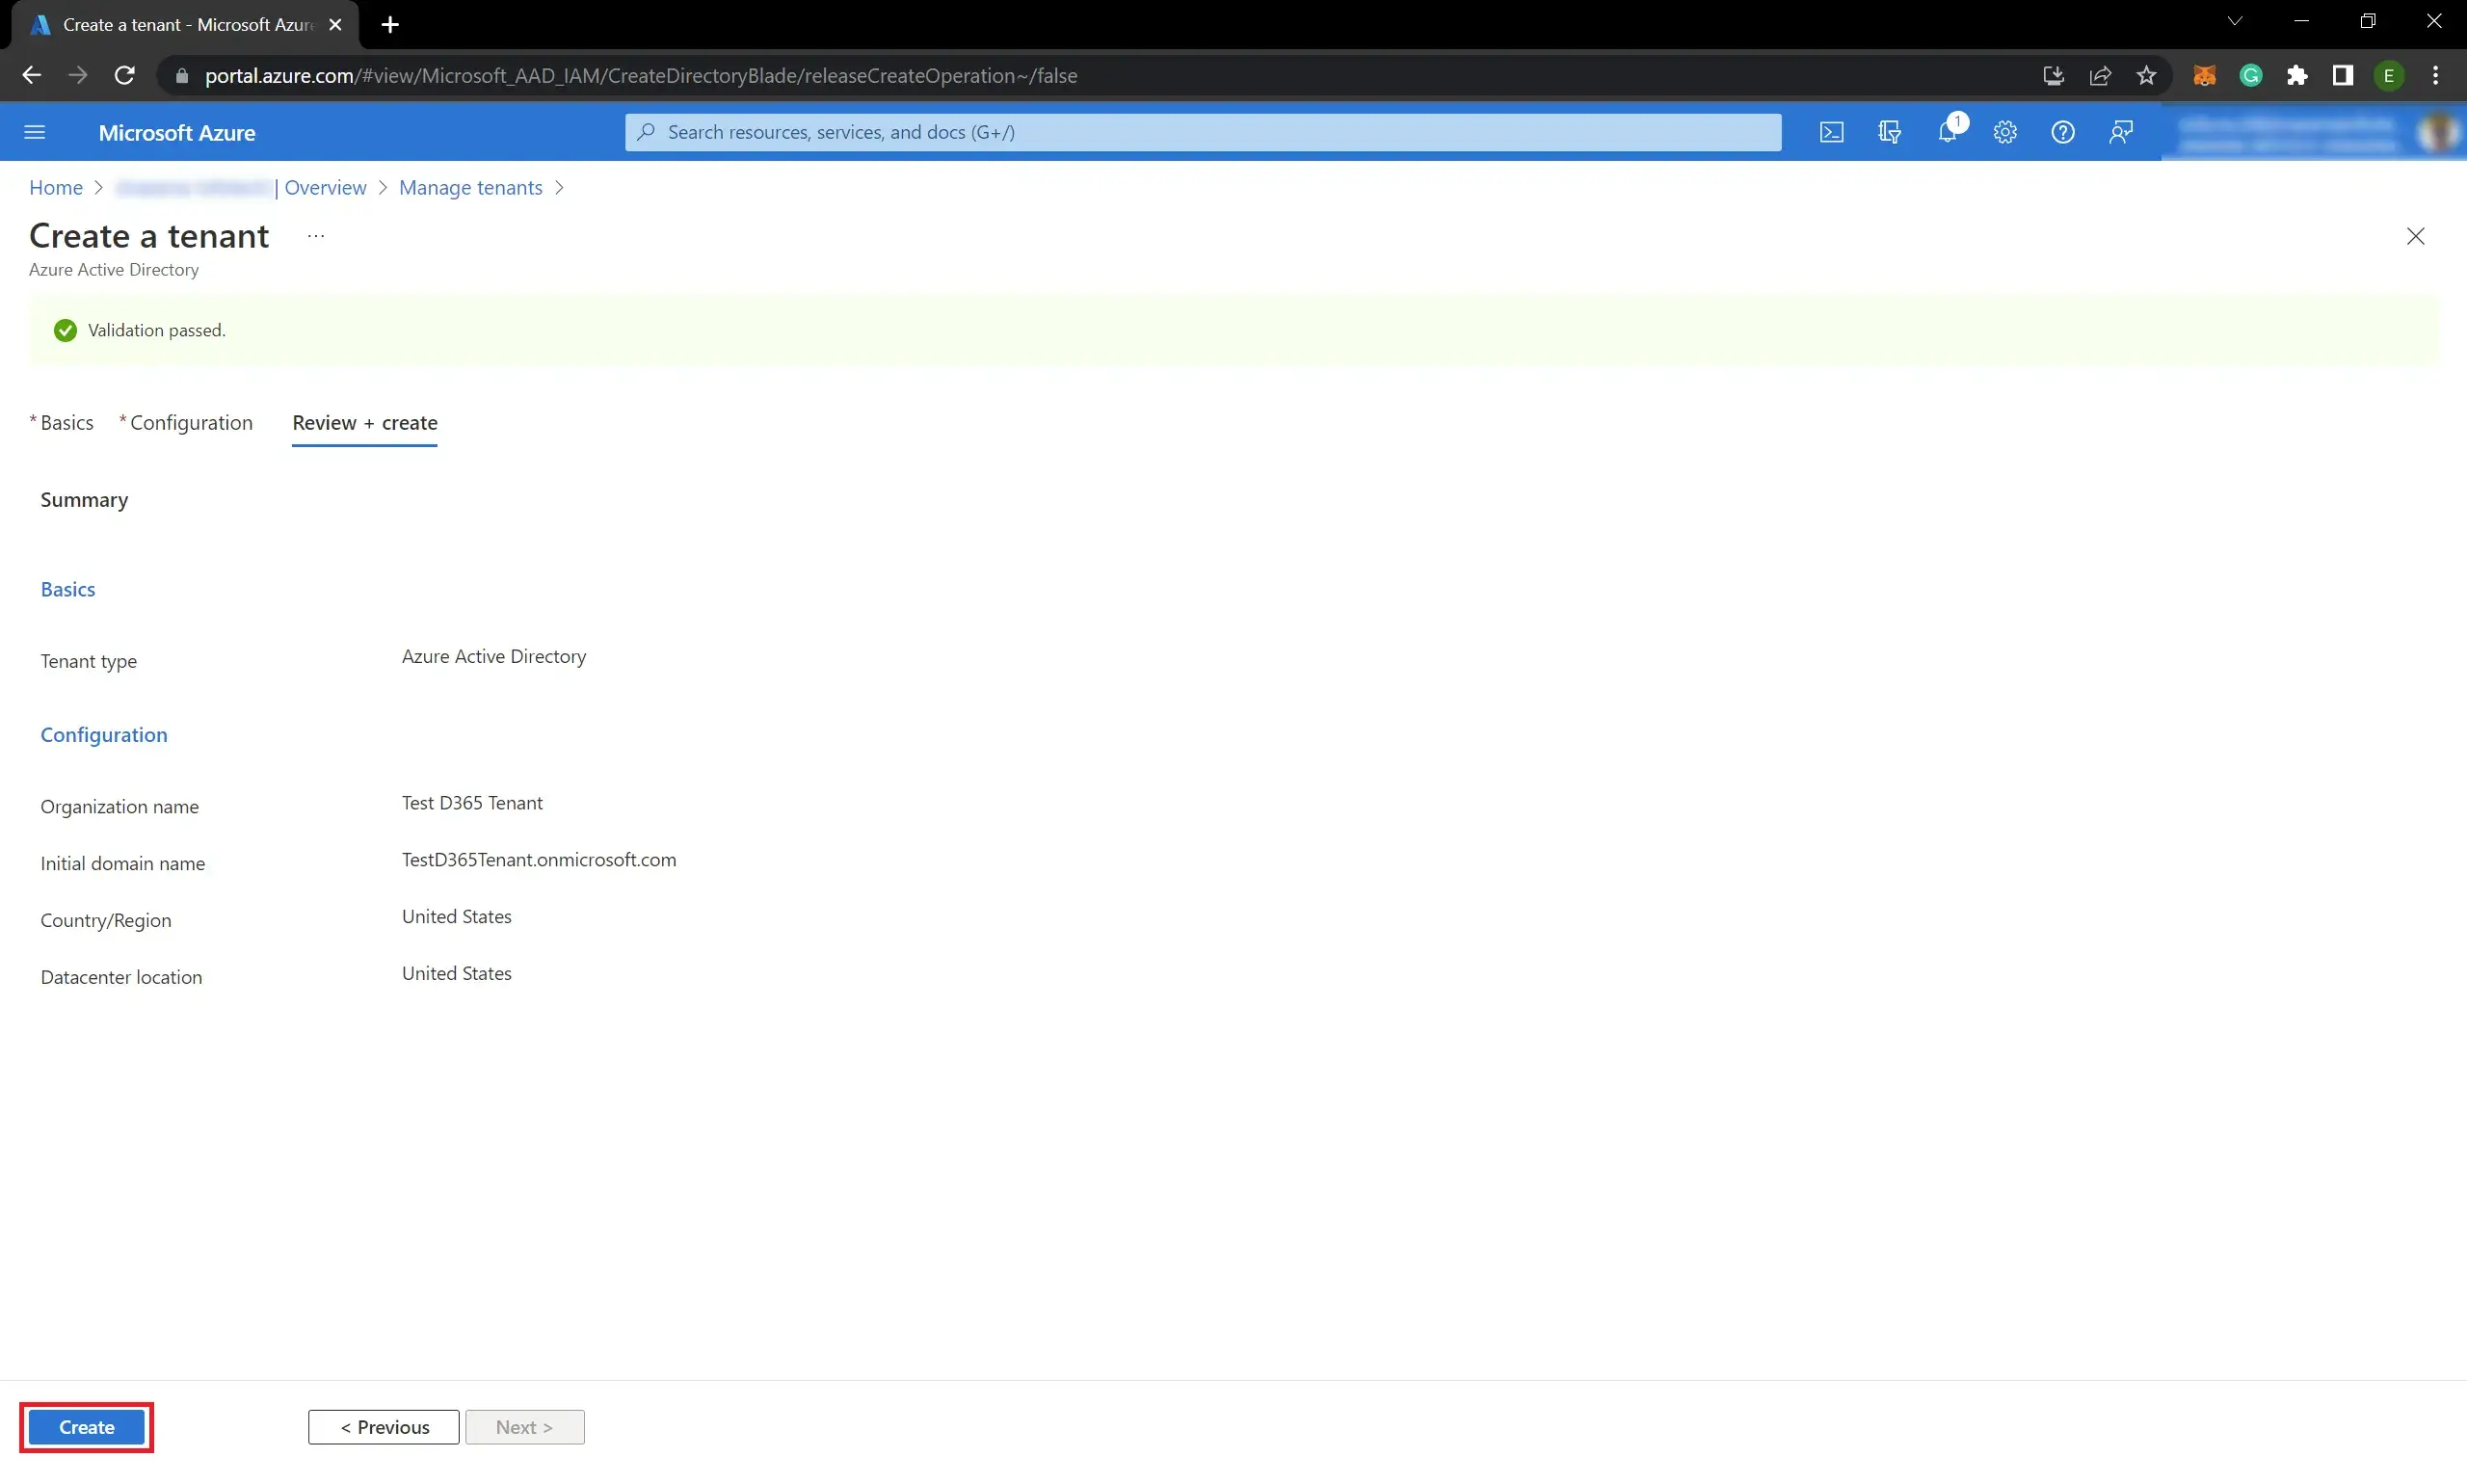Image resolution: width=2467 pixels, height=1484 pixels.
Task: Close the Create a tenant browser tab
Action: tap(335, 24)
